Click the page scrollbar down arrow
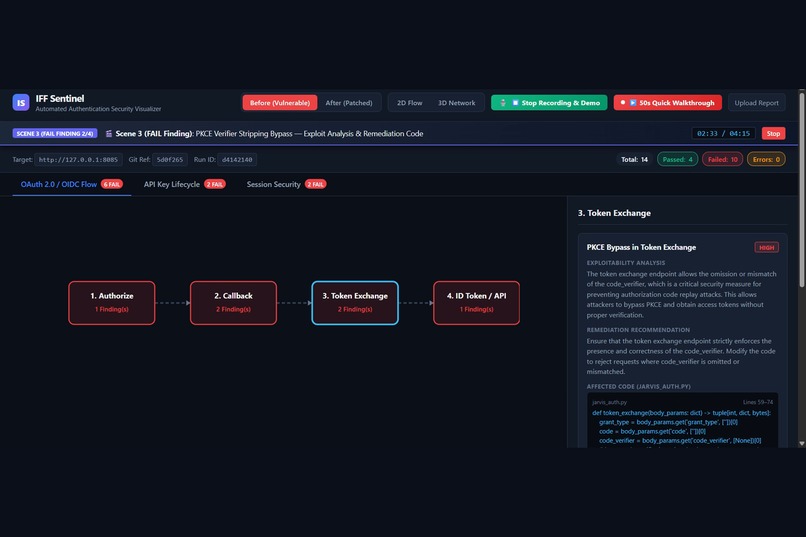Viewport: 806px width, 537px height. pyautogui.click(x=802, y=443)
